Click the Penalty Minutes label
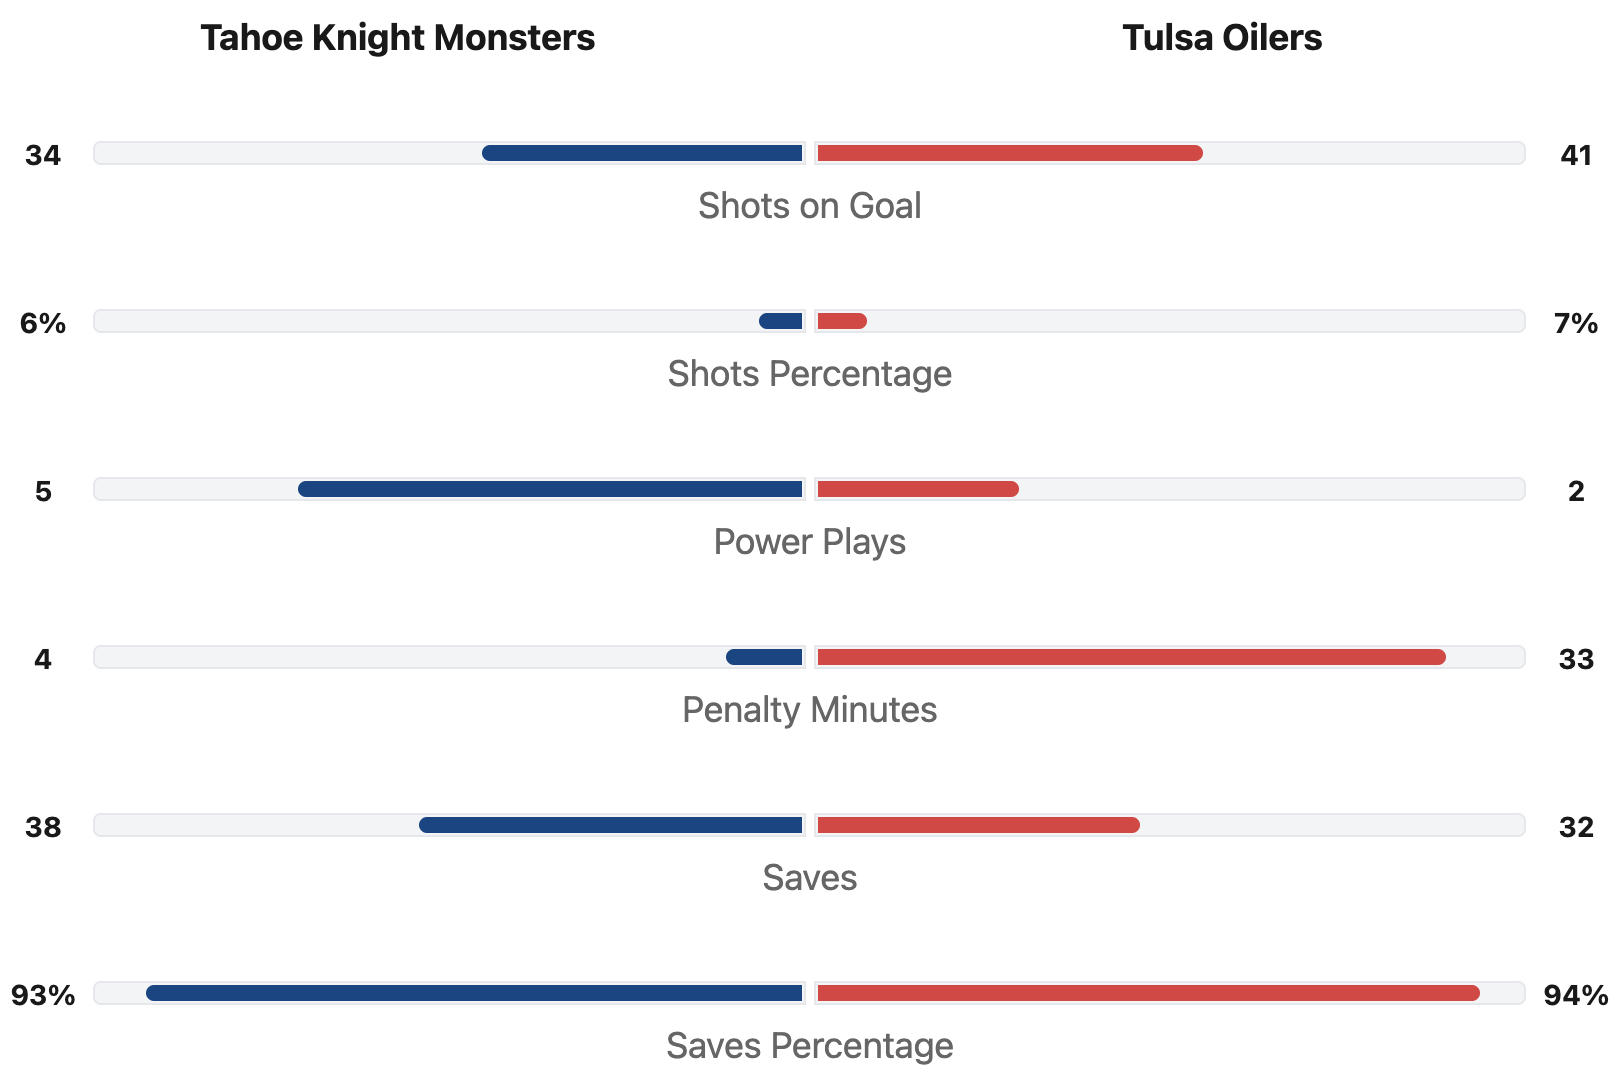Viewport: 1623px width, 1091px height. click(809, 710)
